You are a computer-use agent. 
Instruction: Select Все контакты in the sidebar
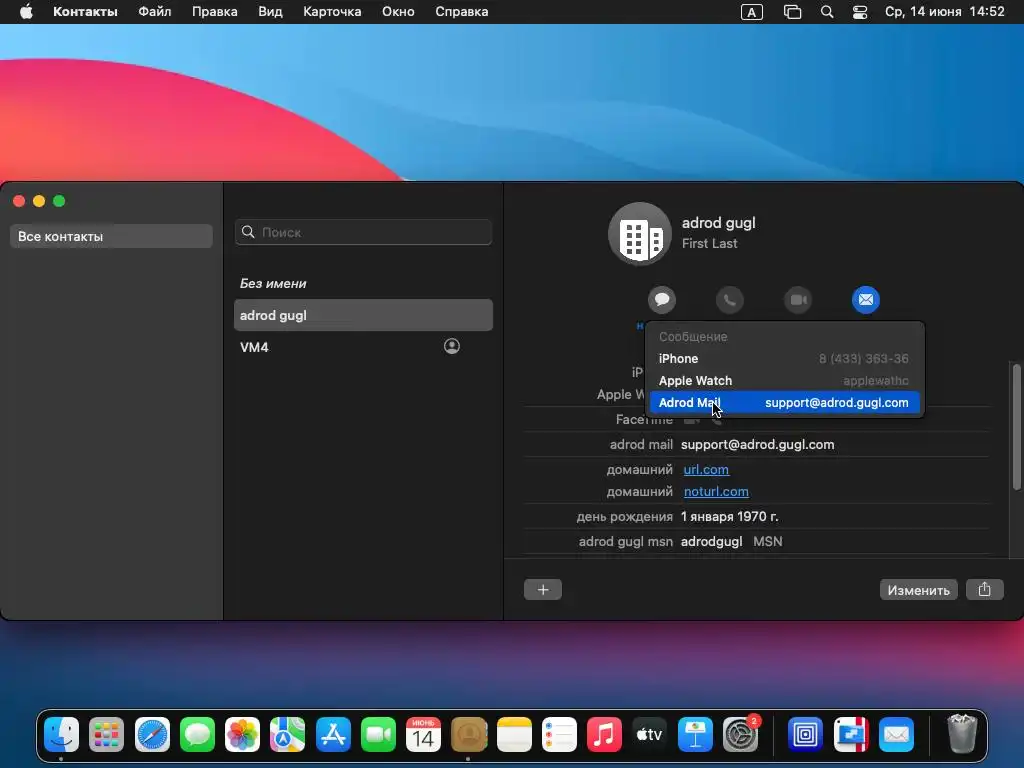click(x=111, y=236)
